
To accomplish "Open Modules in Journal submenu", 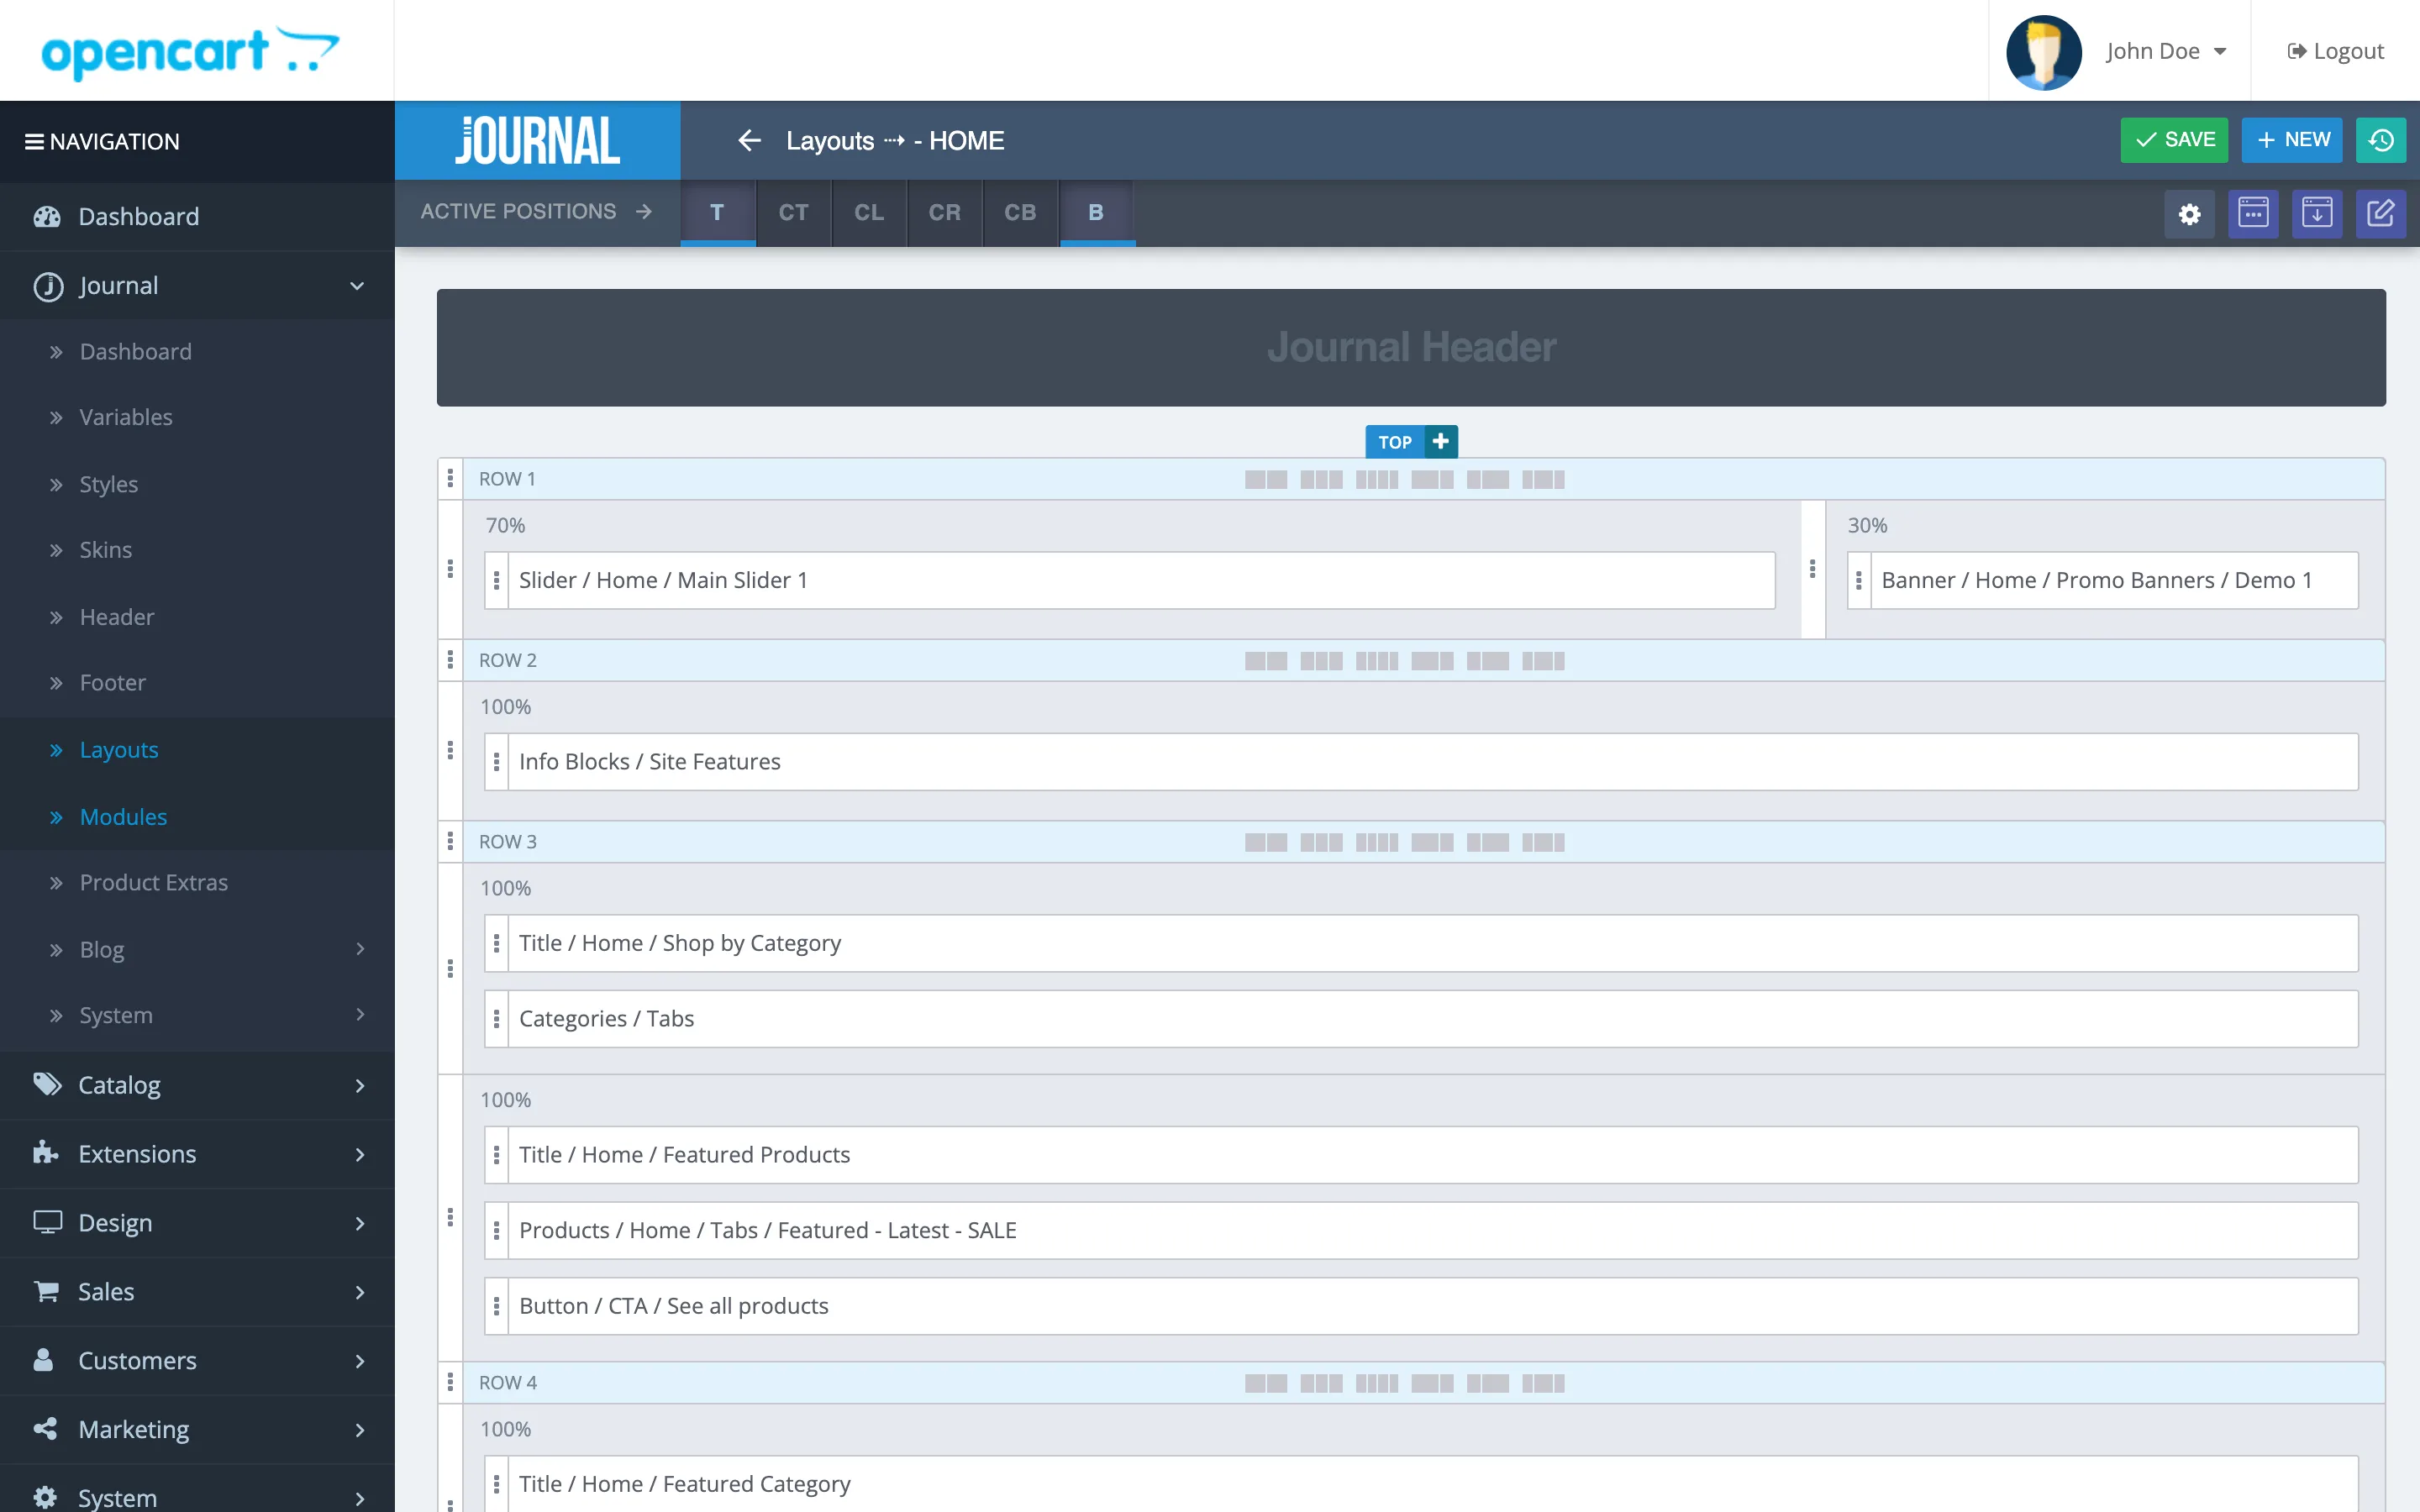I will pyautogui.click(x=123, y=817).
